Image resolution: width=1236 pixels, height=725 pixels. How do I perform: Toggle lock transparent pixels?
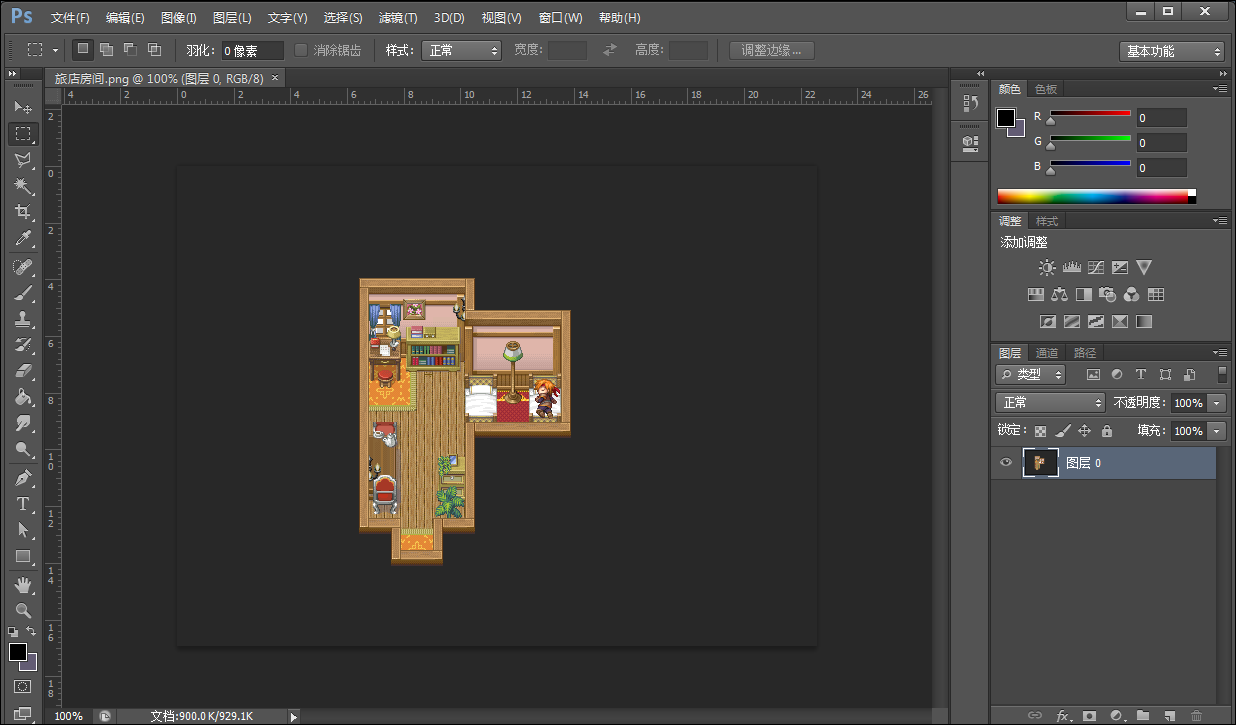click(1041, 431)
